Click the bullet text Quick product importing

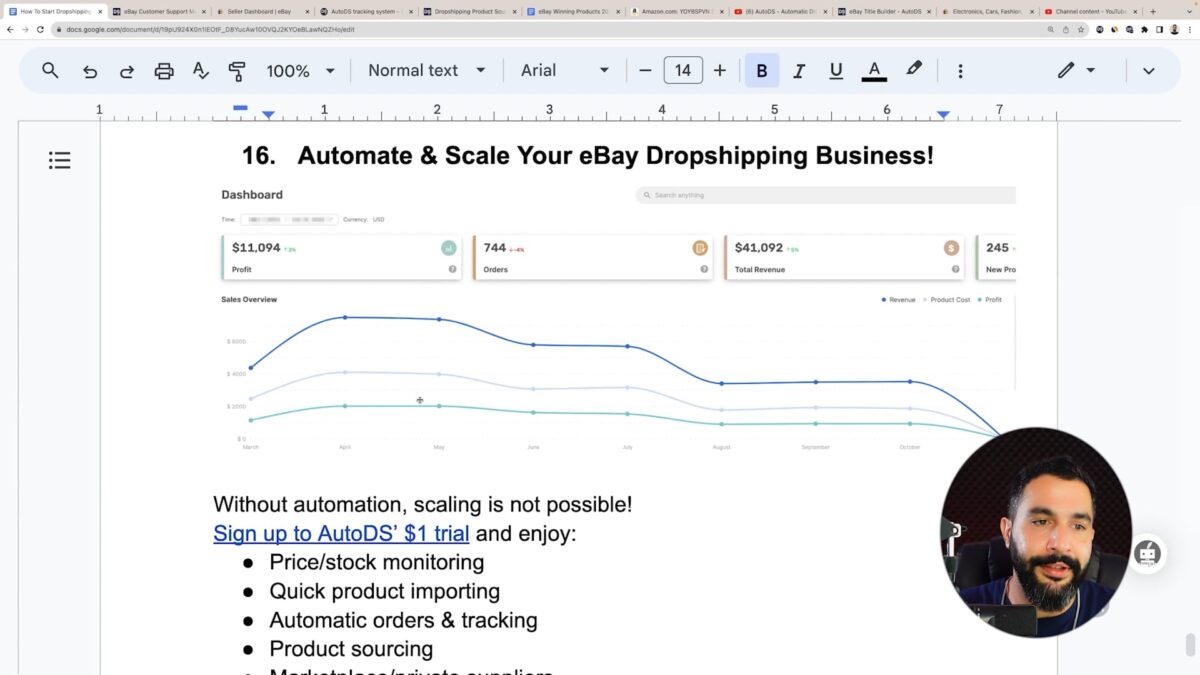[385, 591]
